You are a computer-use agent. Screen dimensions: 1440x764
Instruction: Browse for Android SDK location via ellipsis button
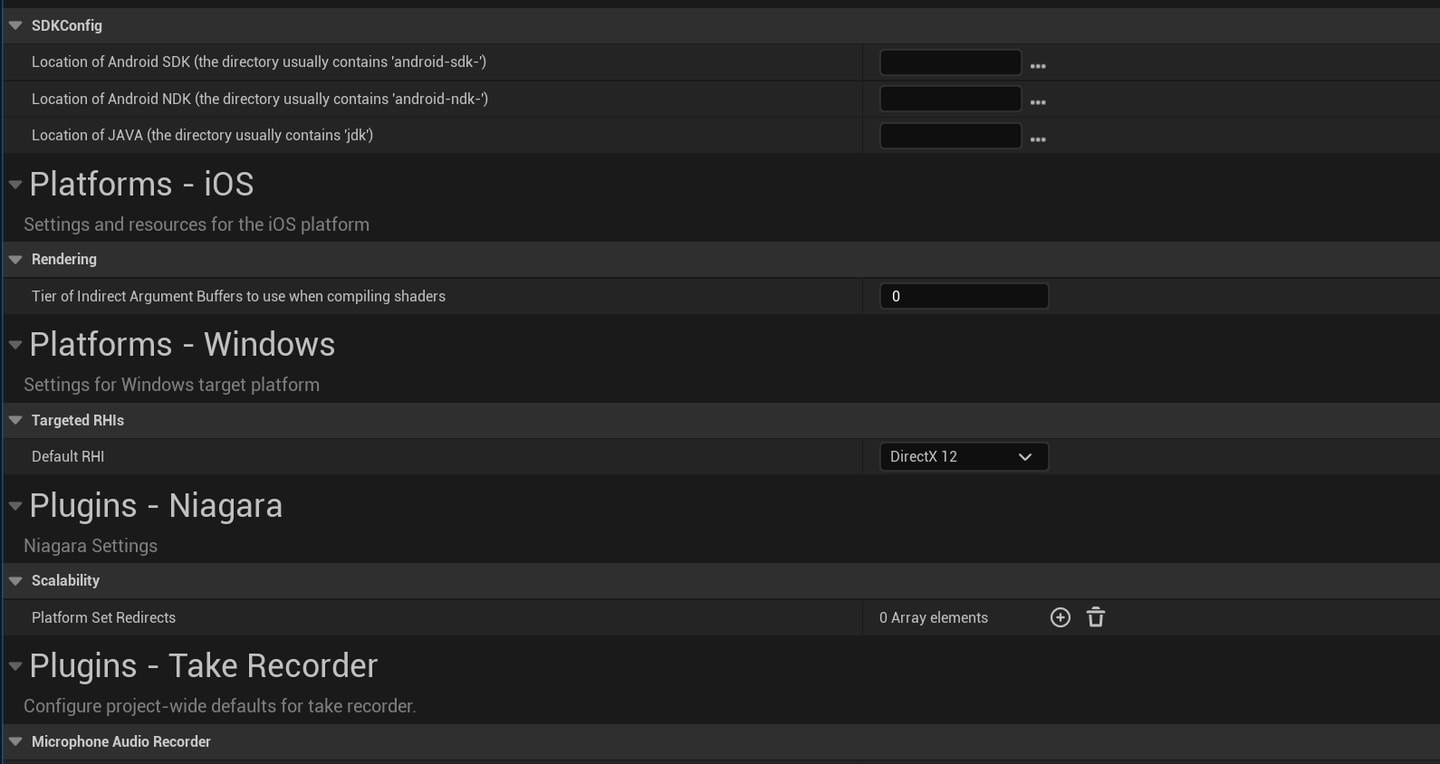pos(1038,66)
